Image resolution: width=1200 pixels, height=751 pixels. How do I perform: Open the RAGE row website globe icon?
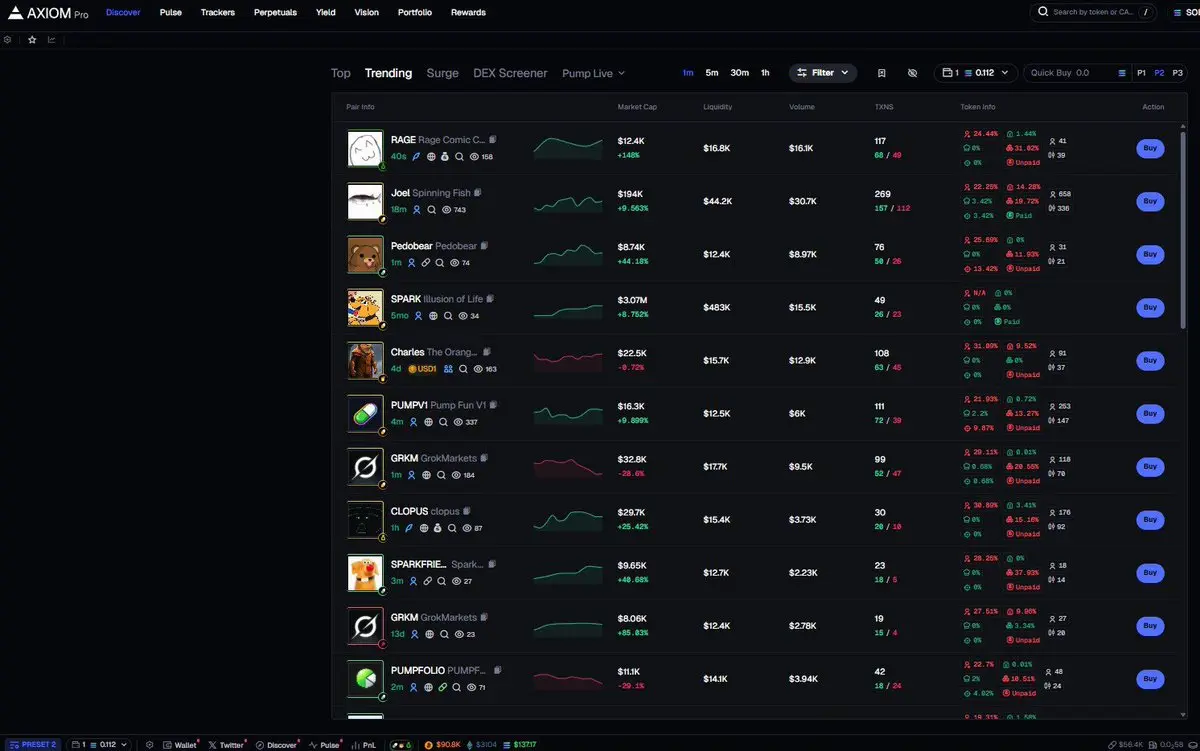coord(431,157)
